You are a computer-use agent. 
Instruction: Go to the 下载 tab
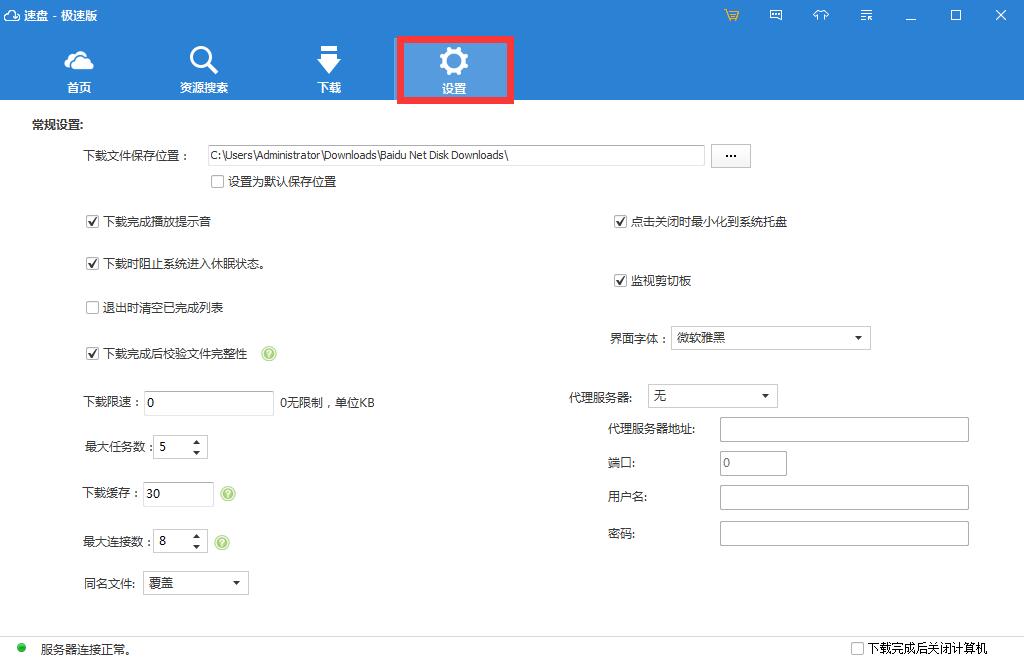329,70
